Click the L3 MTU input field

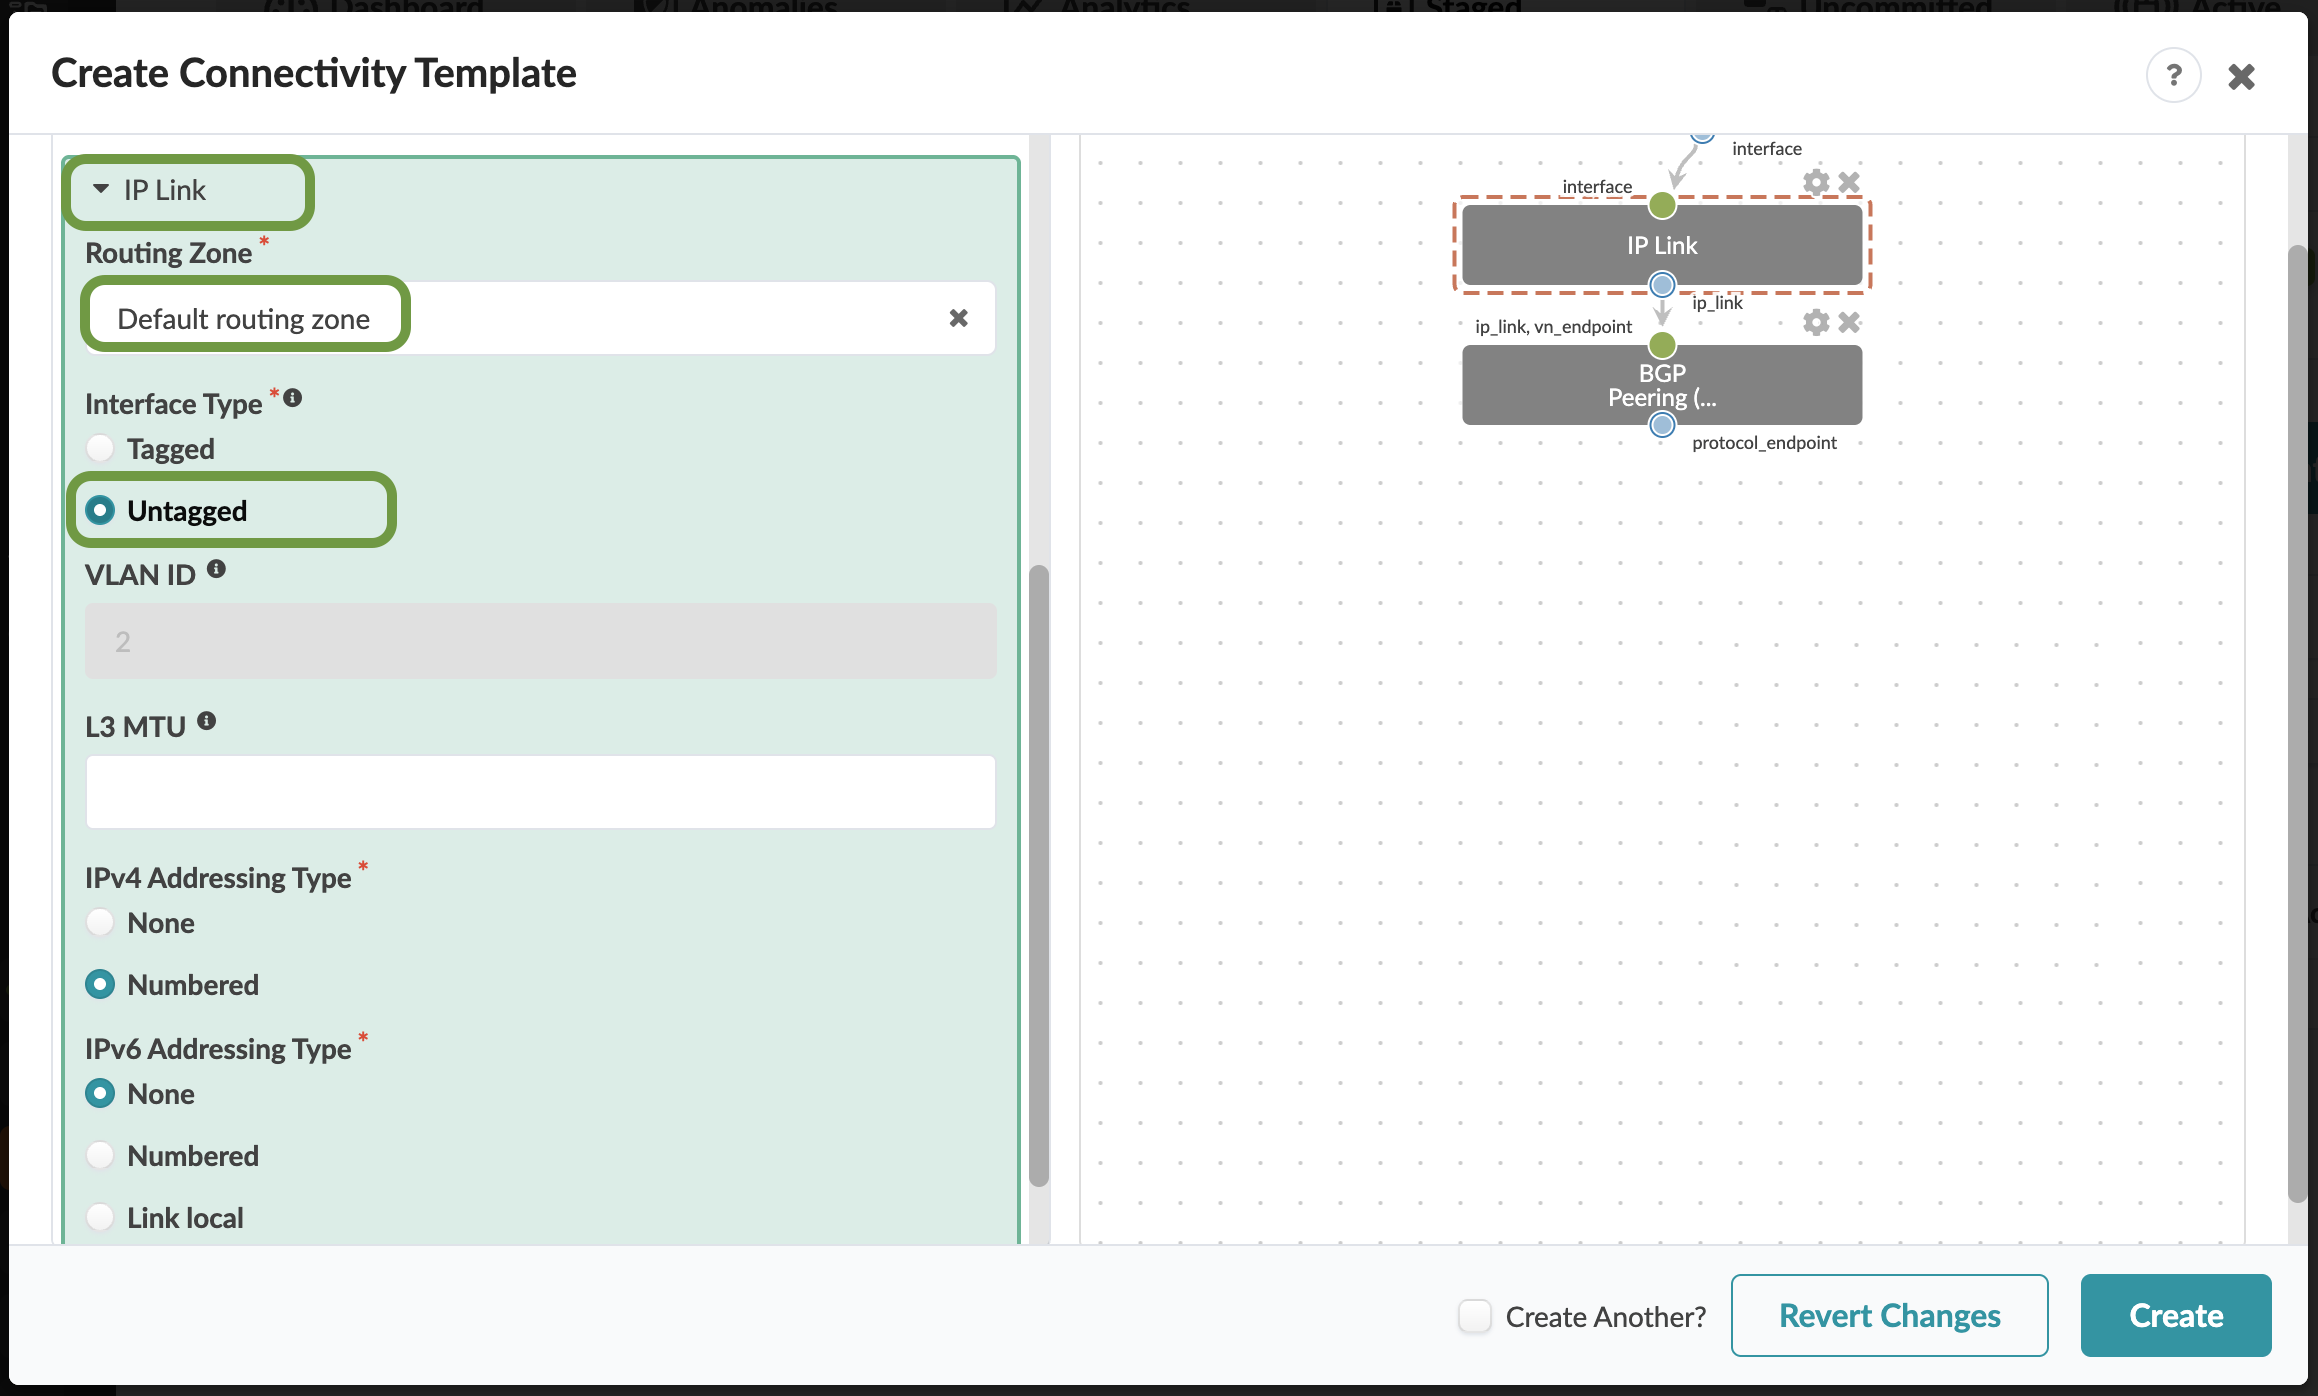pyautogui.click(x=540, y=792)
